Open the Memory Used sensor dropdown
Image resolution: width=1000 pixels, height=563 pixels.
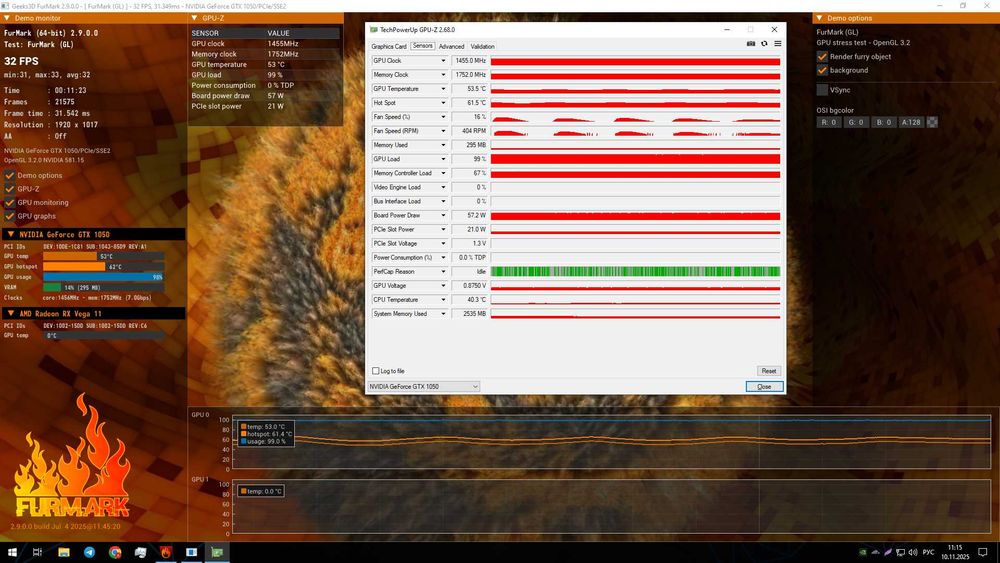[443, 145]
